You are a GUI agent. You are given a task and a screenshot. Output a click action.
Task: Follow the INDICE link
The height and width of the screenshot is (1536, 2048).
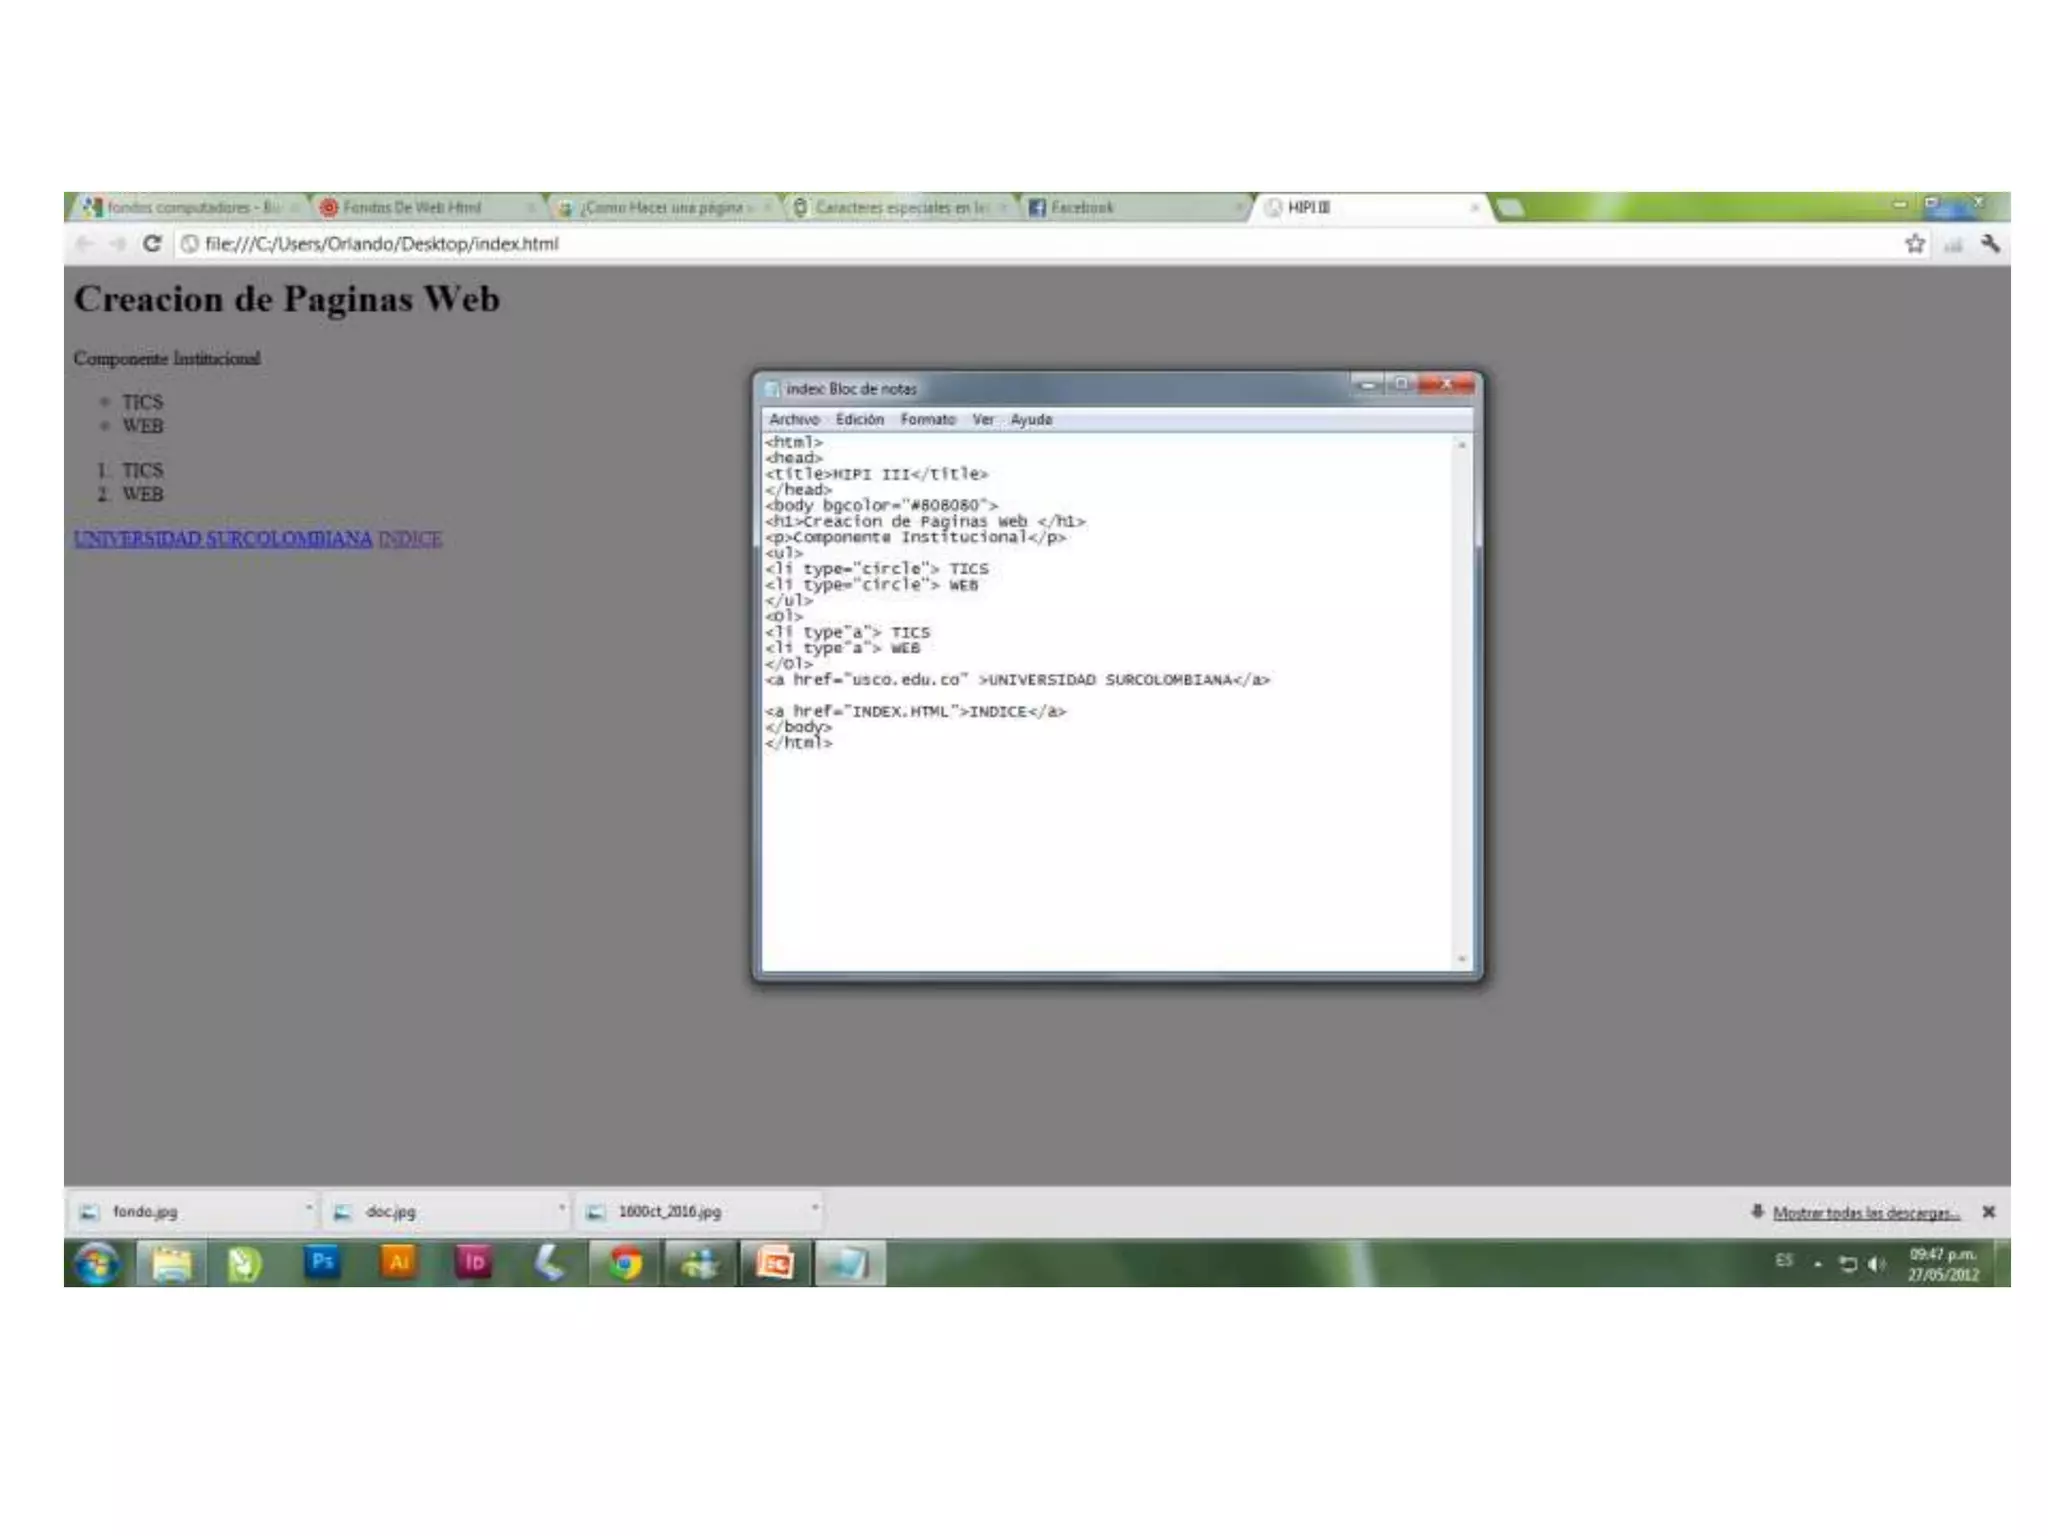(x=410, y=539)
